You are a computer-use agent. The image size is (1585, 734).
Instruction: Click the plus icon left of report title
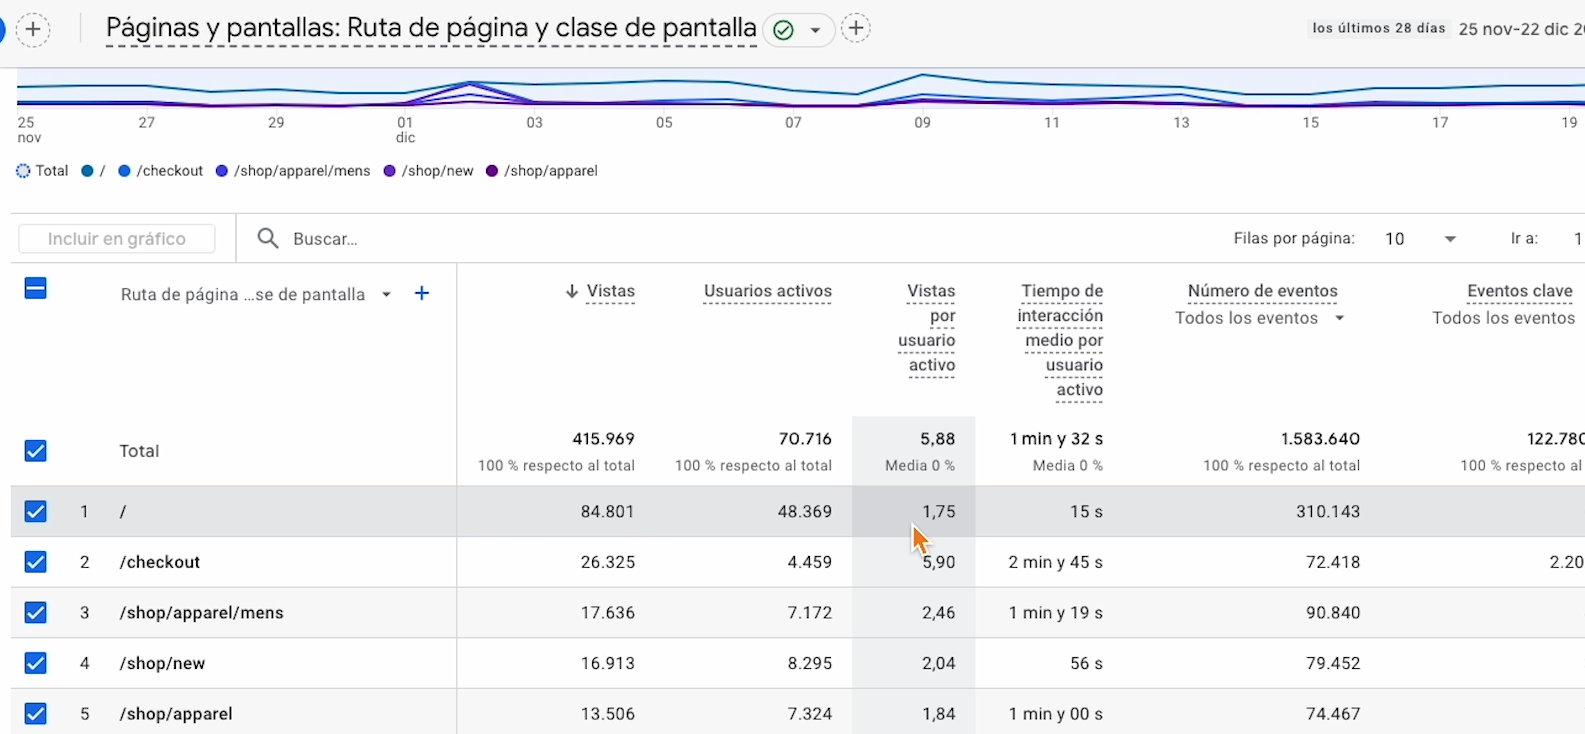[33, 29]
